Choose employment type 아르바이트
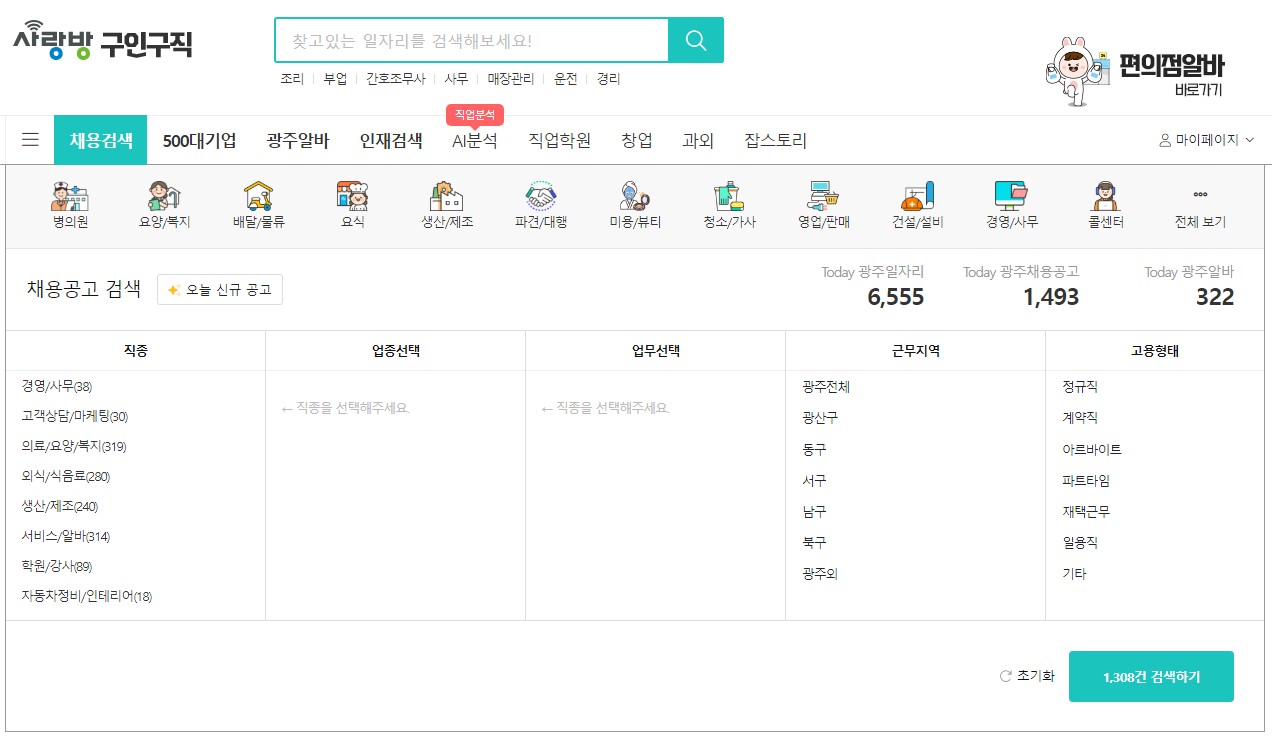This screenshot has width=1272, height=737. pos(1092,450)
